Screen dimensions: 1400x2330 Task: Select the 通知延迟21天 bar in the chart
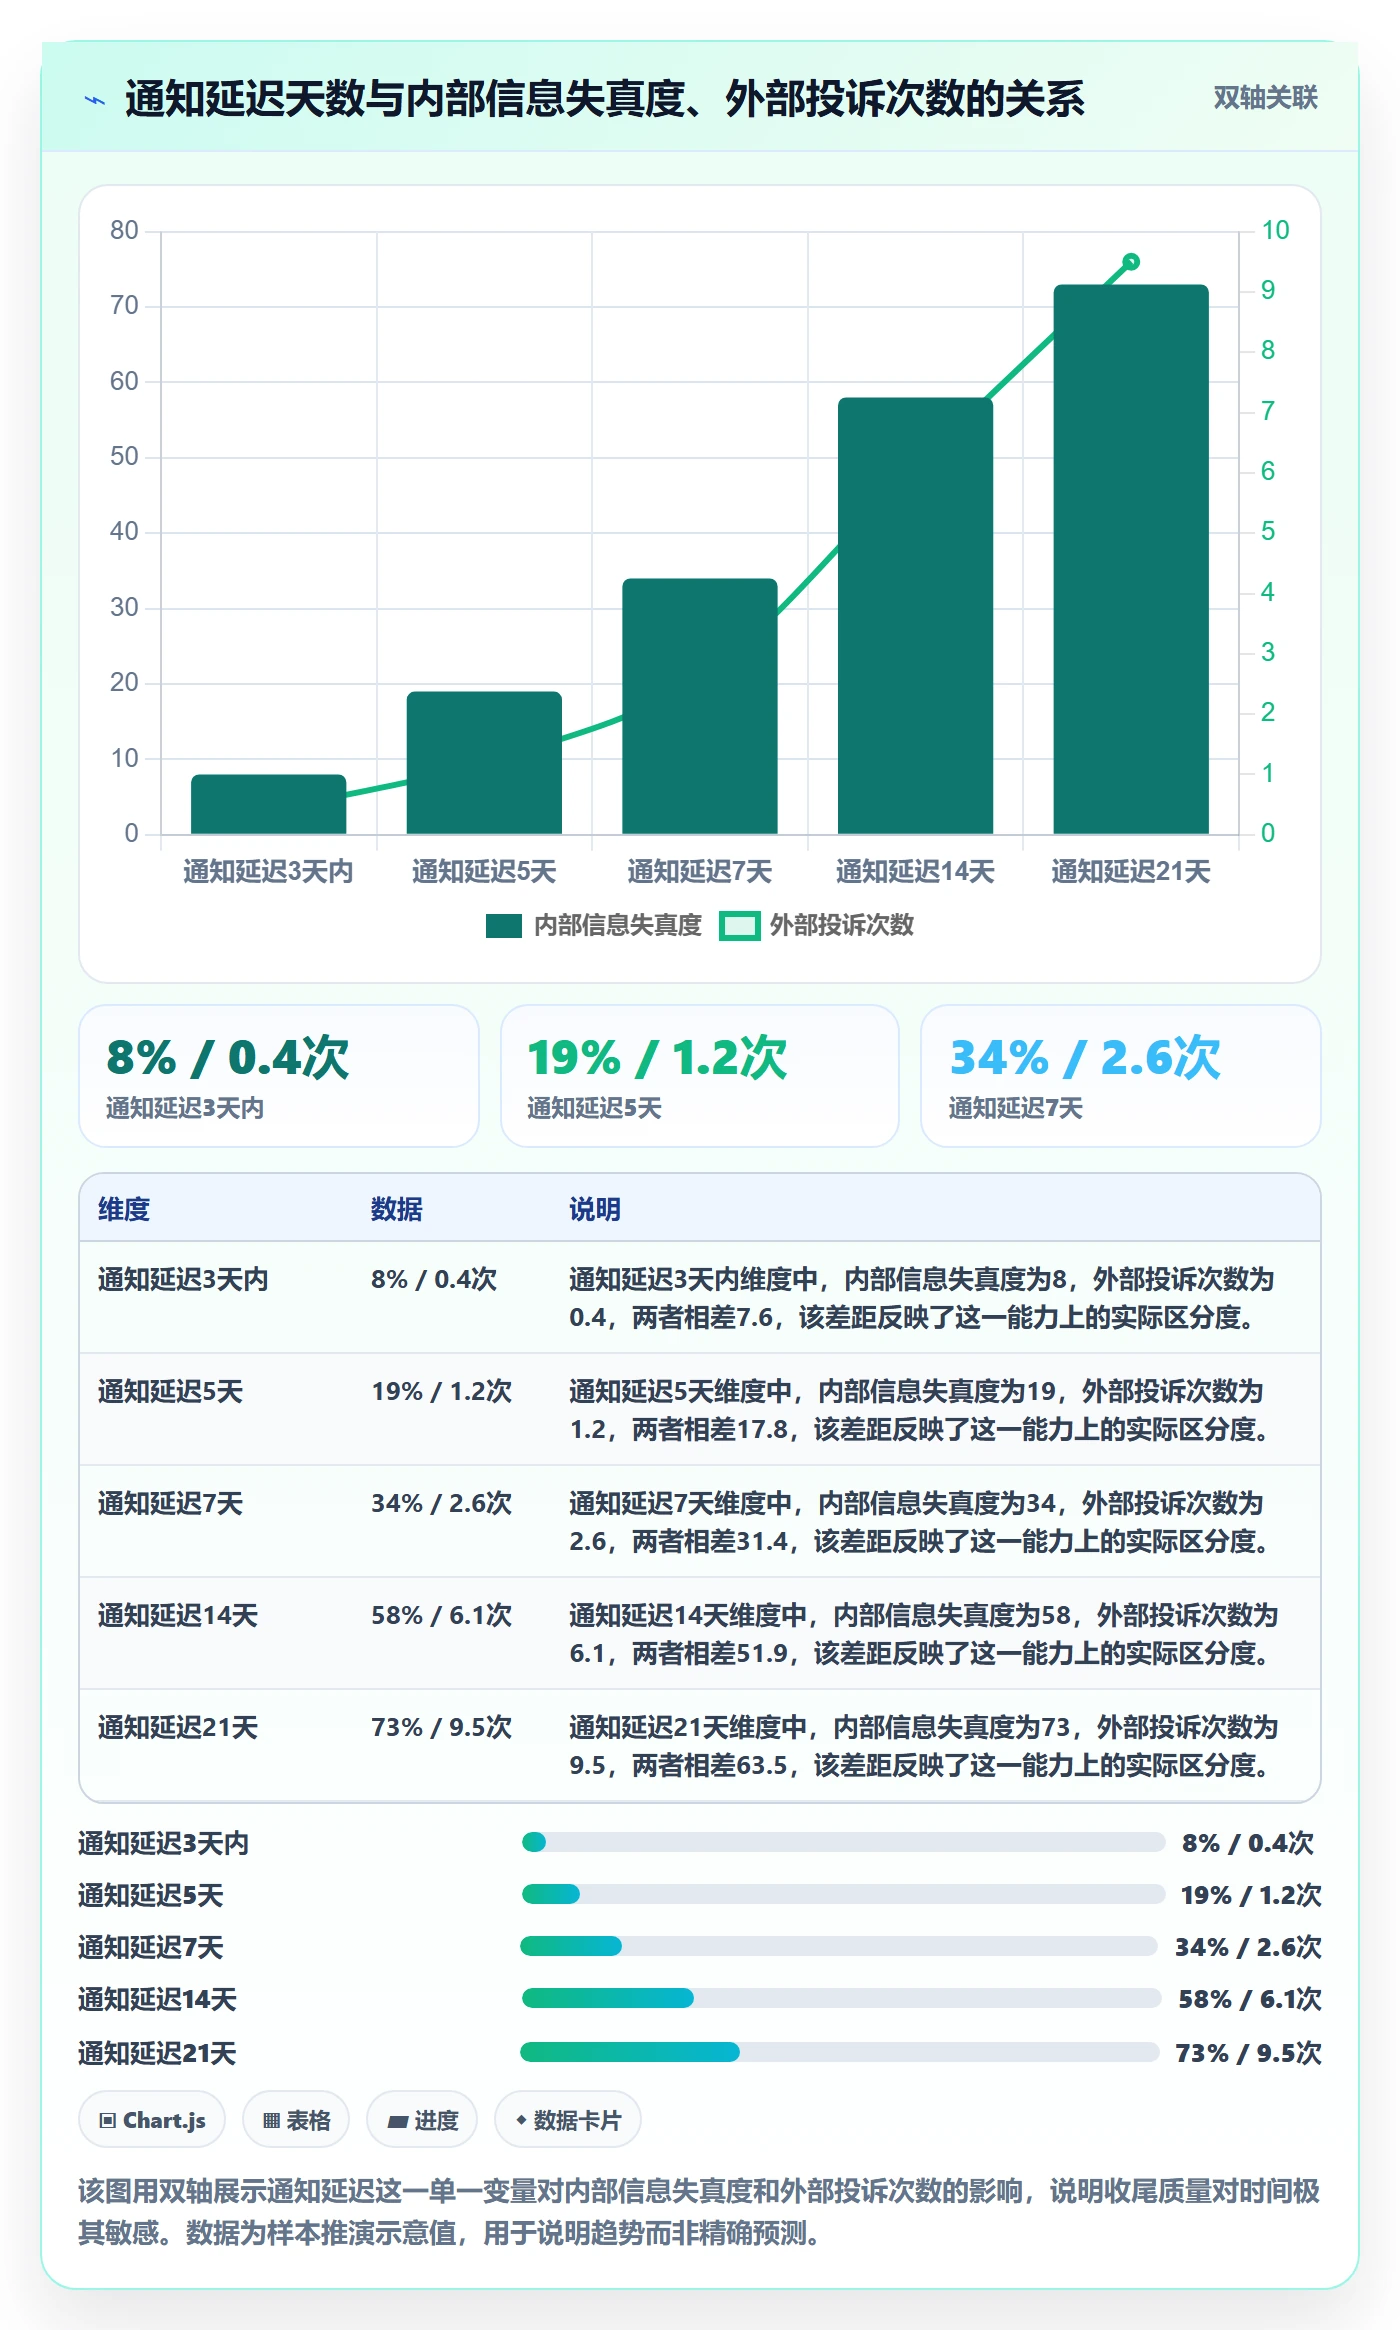pyautogui.click(x=1131, y=559)
